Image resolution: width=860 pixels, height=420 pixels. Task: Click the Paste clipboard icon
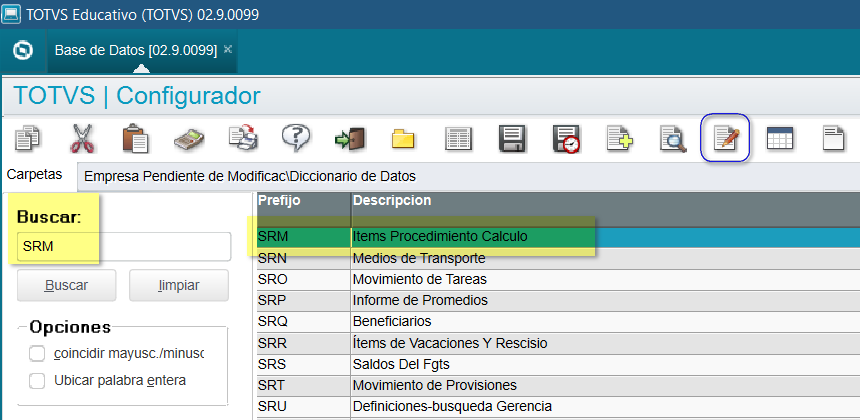tap(135, 138)
